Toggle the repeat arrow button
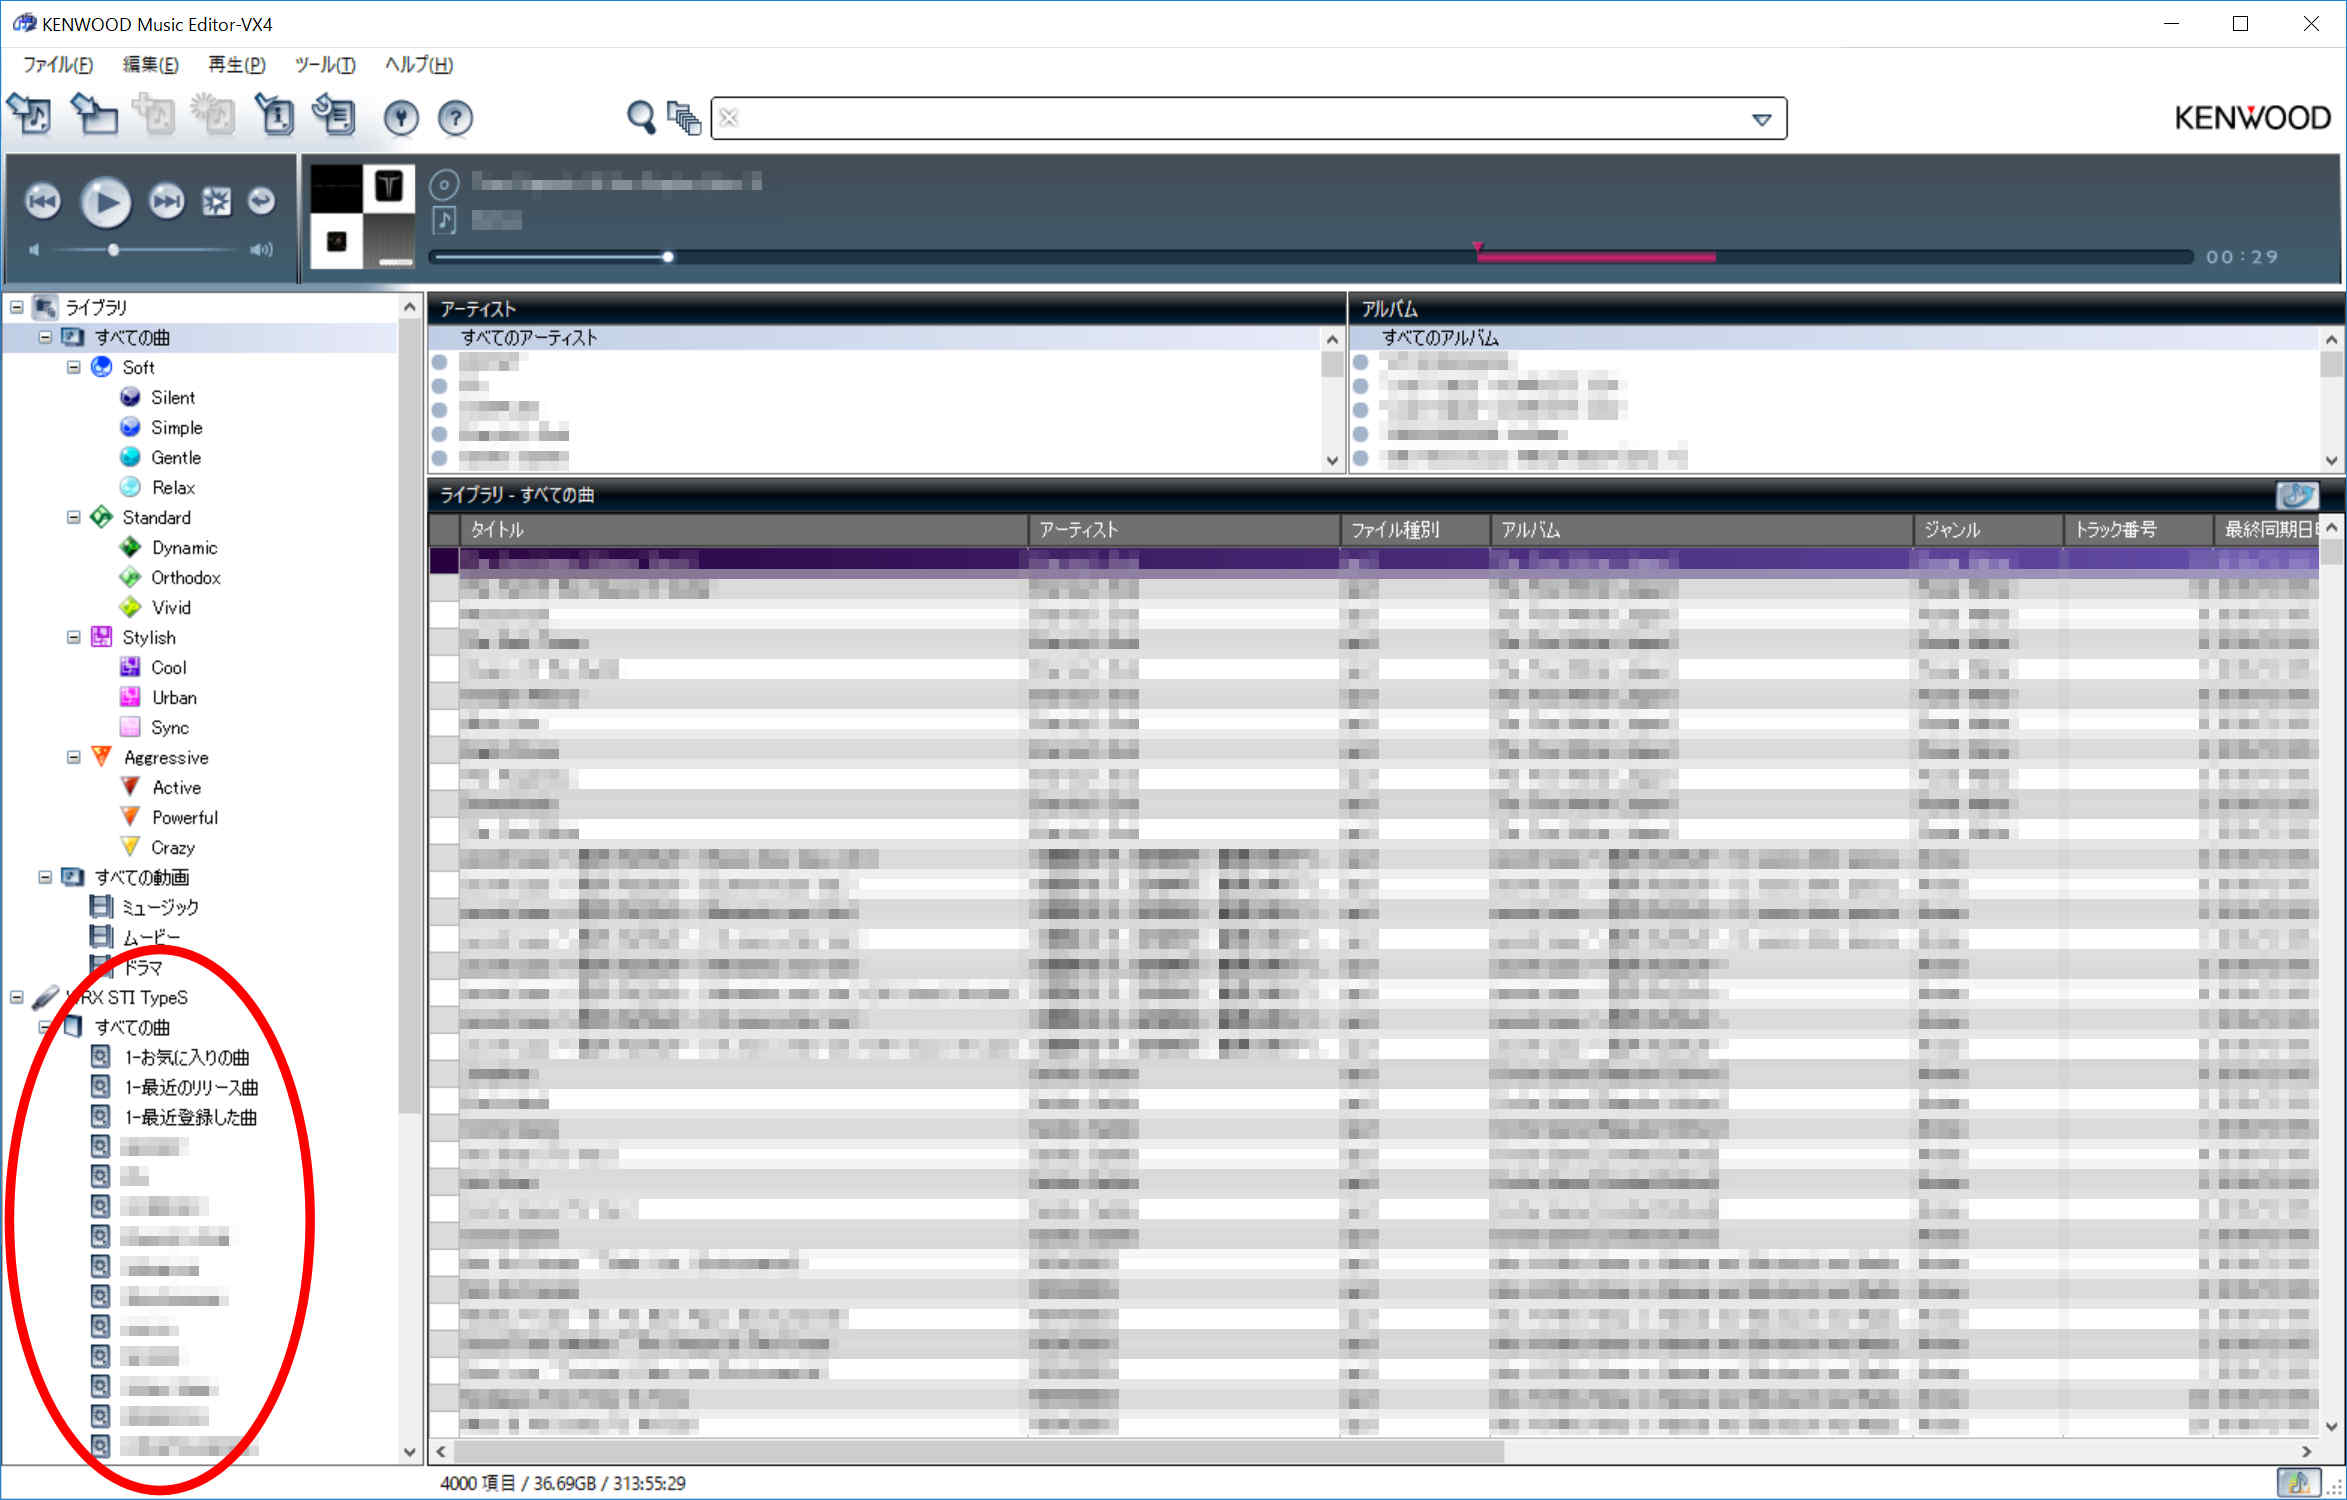Image resolution: width=2347 pixels, height=1500 pixels. (x=261, y=201)
